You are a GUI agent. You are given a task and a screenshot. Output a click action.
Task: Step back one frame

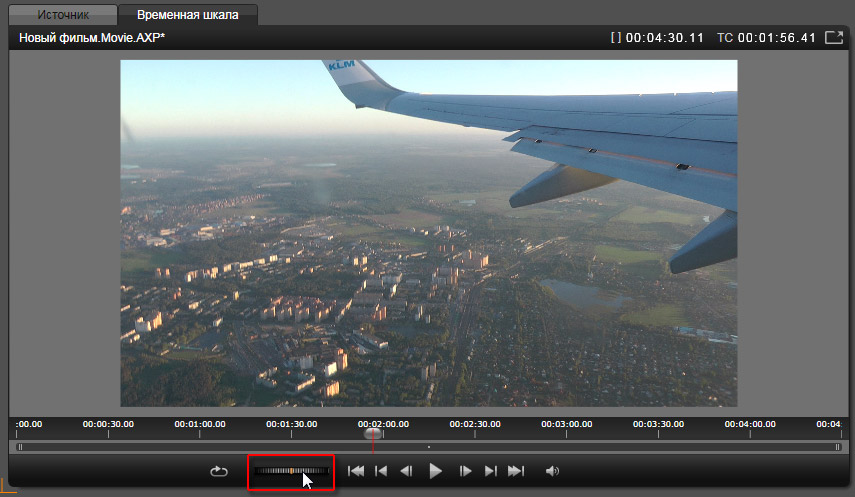(406, 471)
